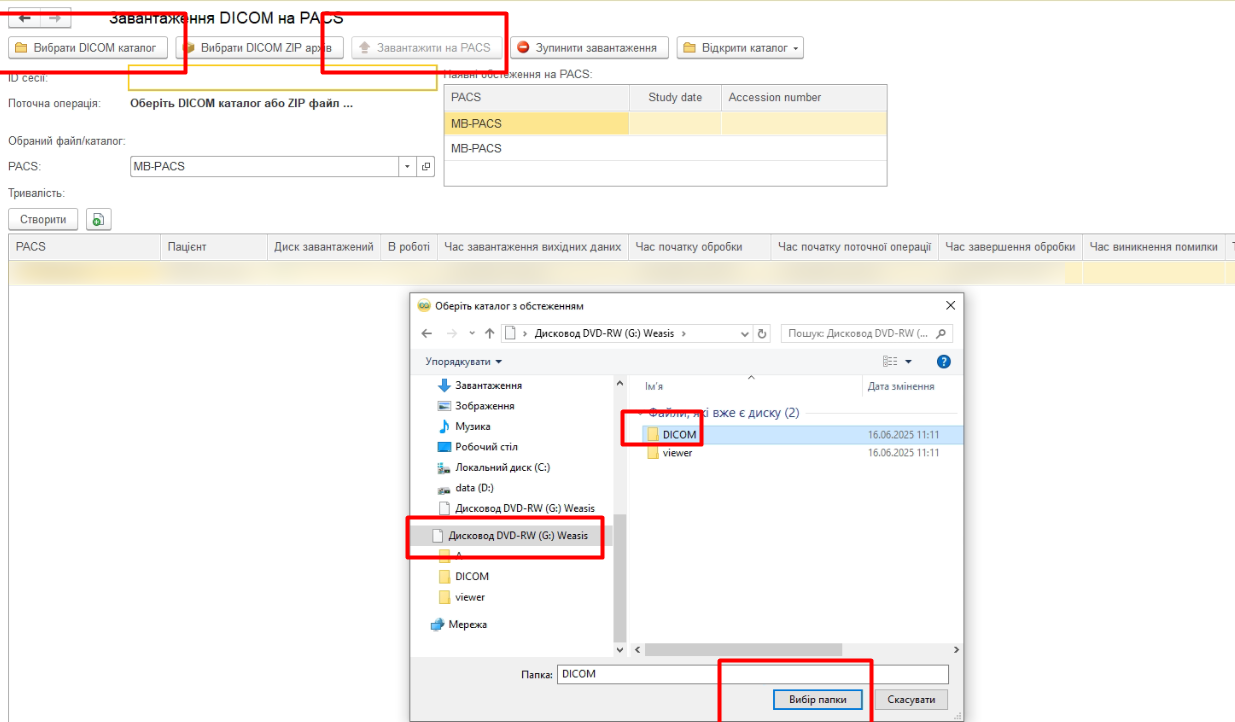Viewport: 1235px width, 722px height.
Task: Open the view mode dropdown in dialog
Action: click(909, 361)
